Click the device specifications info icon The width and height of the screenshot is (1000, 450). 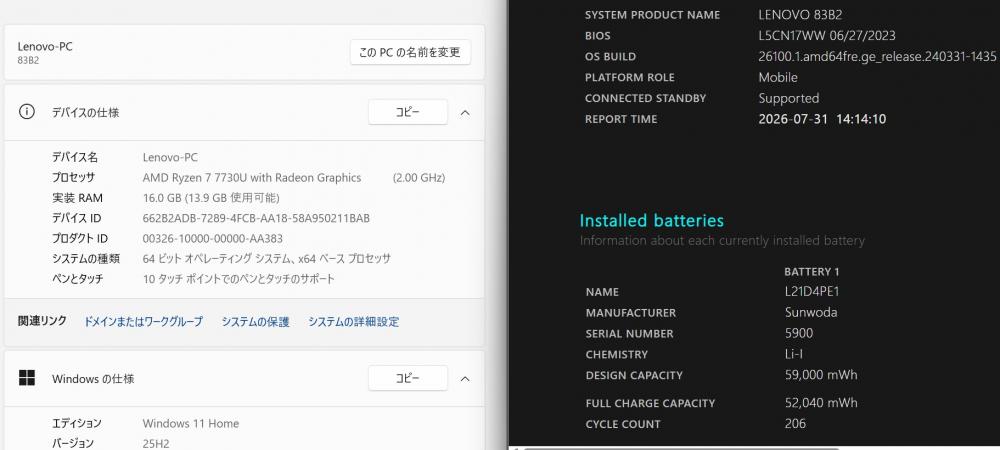pos(27,112)
